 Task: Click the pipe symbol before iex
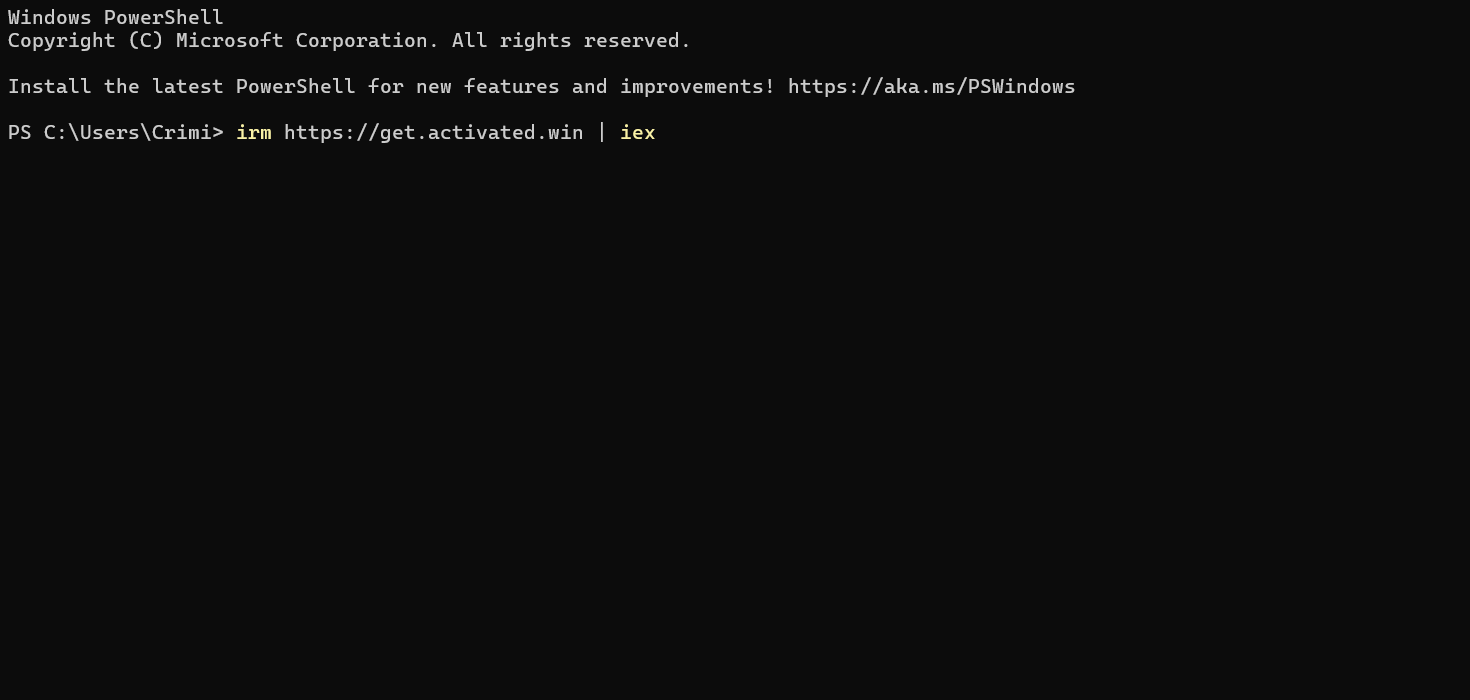click(602, 132)
